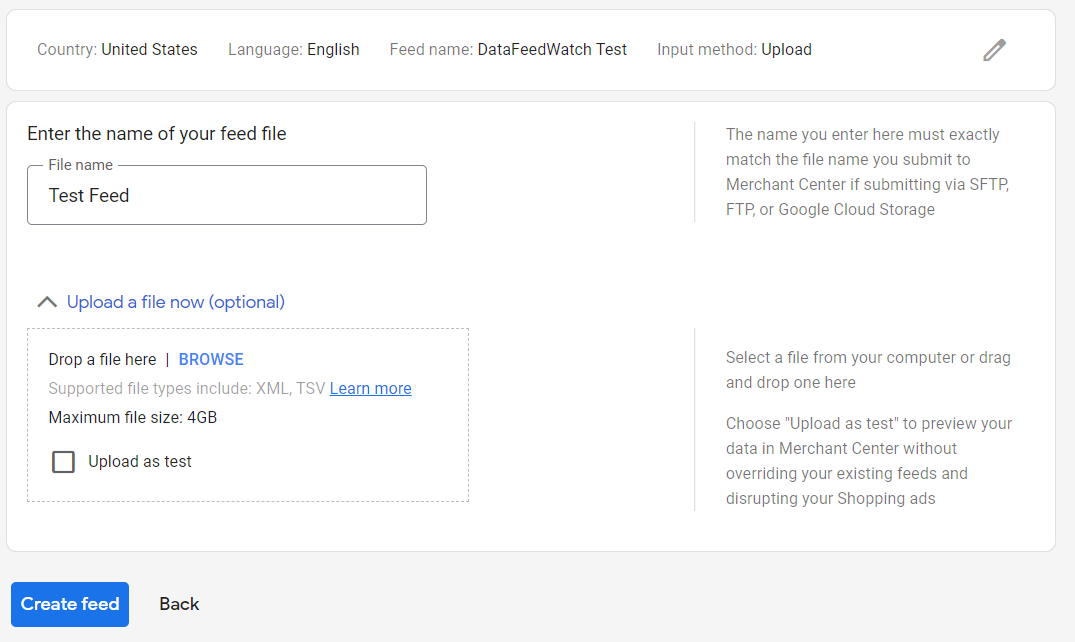Click Back to return to previous step
The height and width of the screenshot is (642, 1075).
pos(178,604)
